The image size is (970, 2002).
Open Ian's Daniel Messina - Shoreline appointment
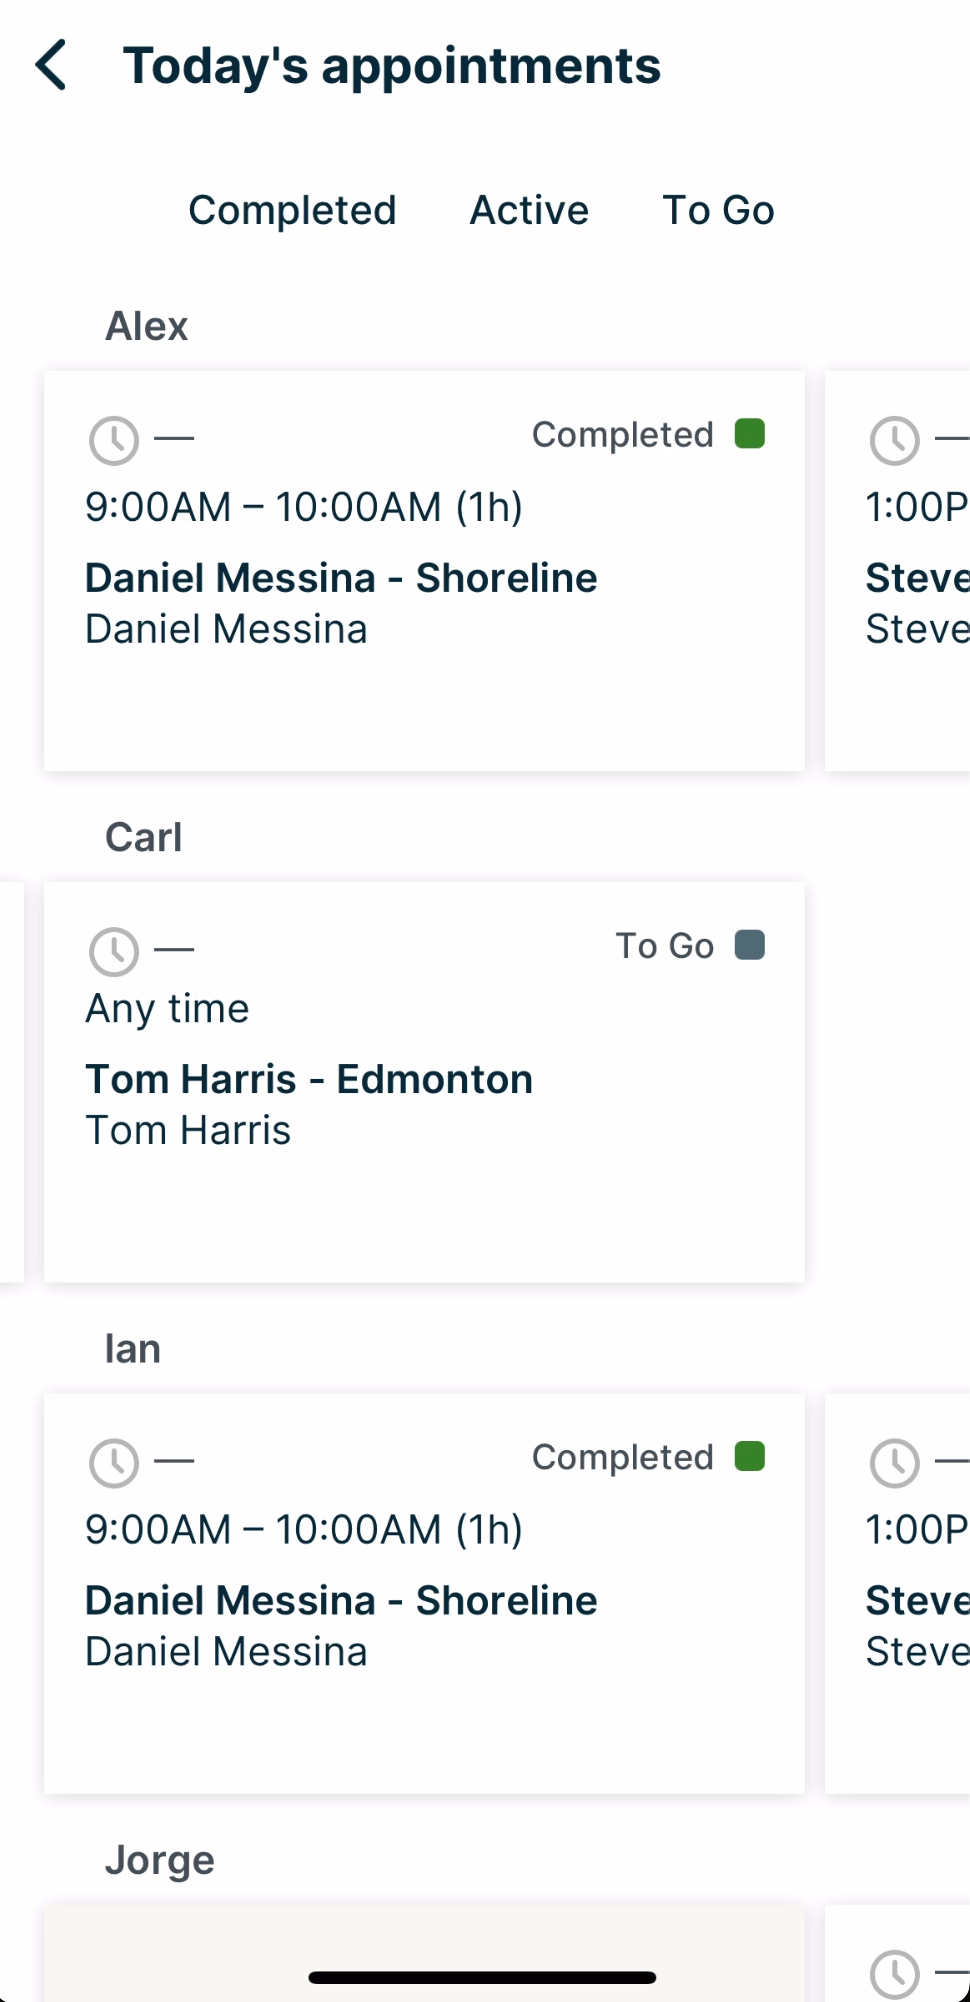pos(341,1601)
